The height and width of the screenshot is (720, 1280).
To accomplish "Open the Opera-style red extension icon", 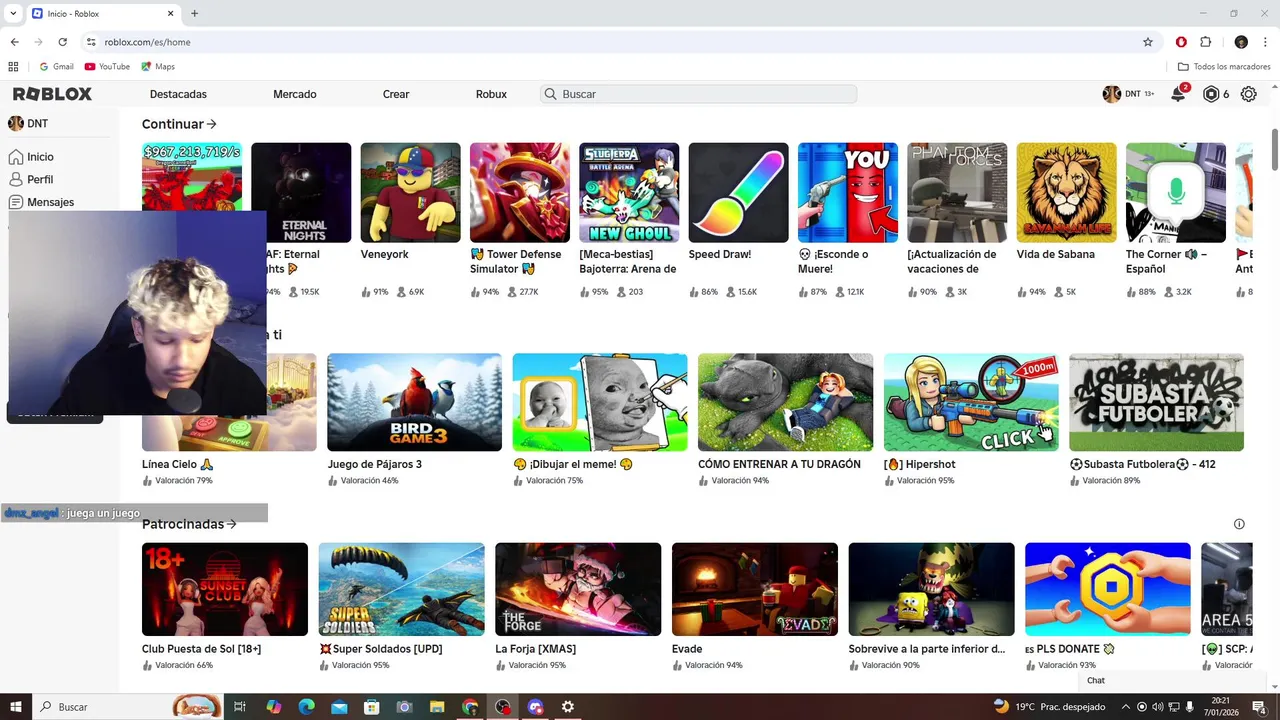I will [x=1181, y=42].
